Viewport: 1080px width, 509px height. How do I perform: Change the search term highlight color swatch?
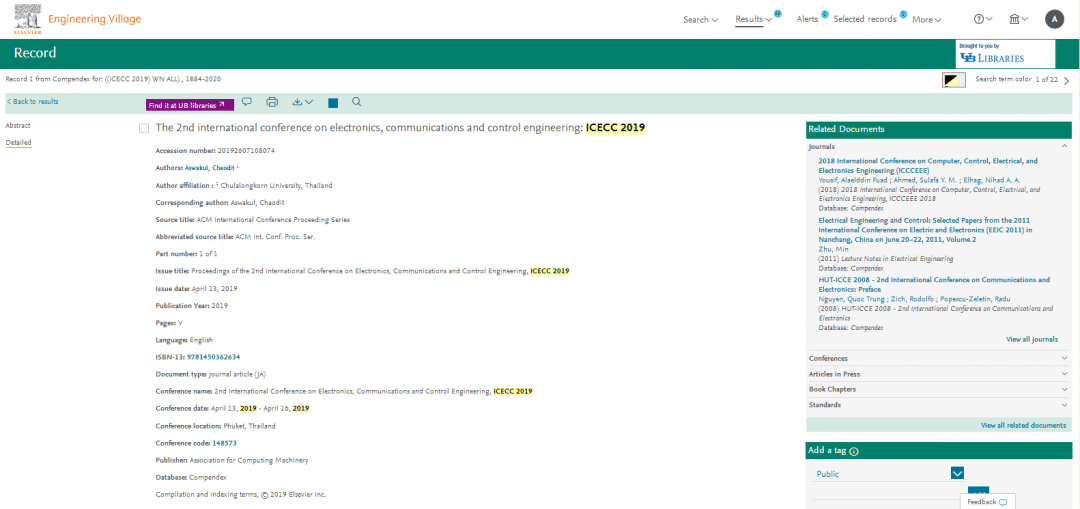(954, 80)
